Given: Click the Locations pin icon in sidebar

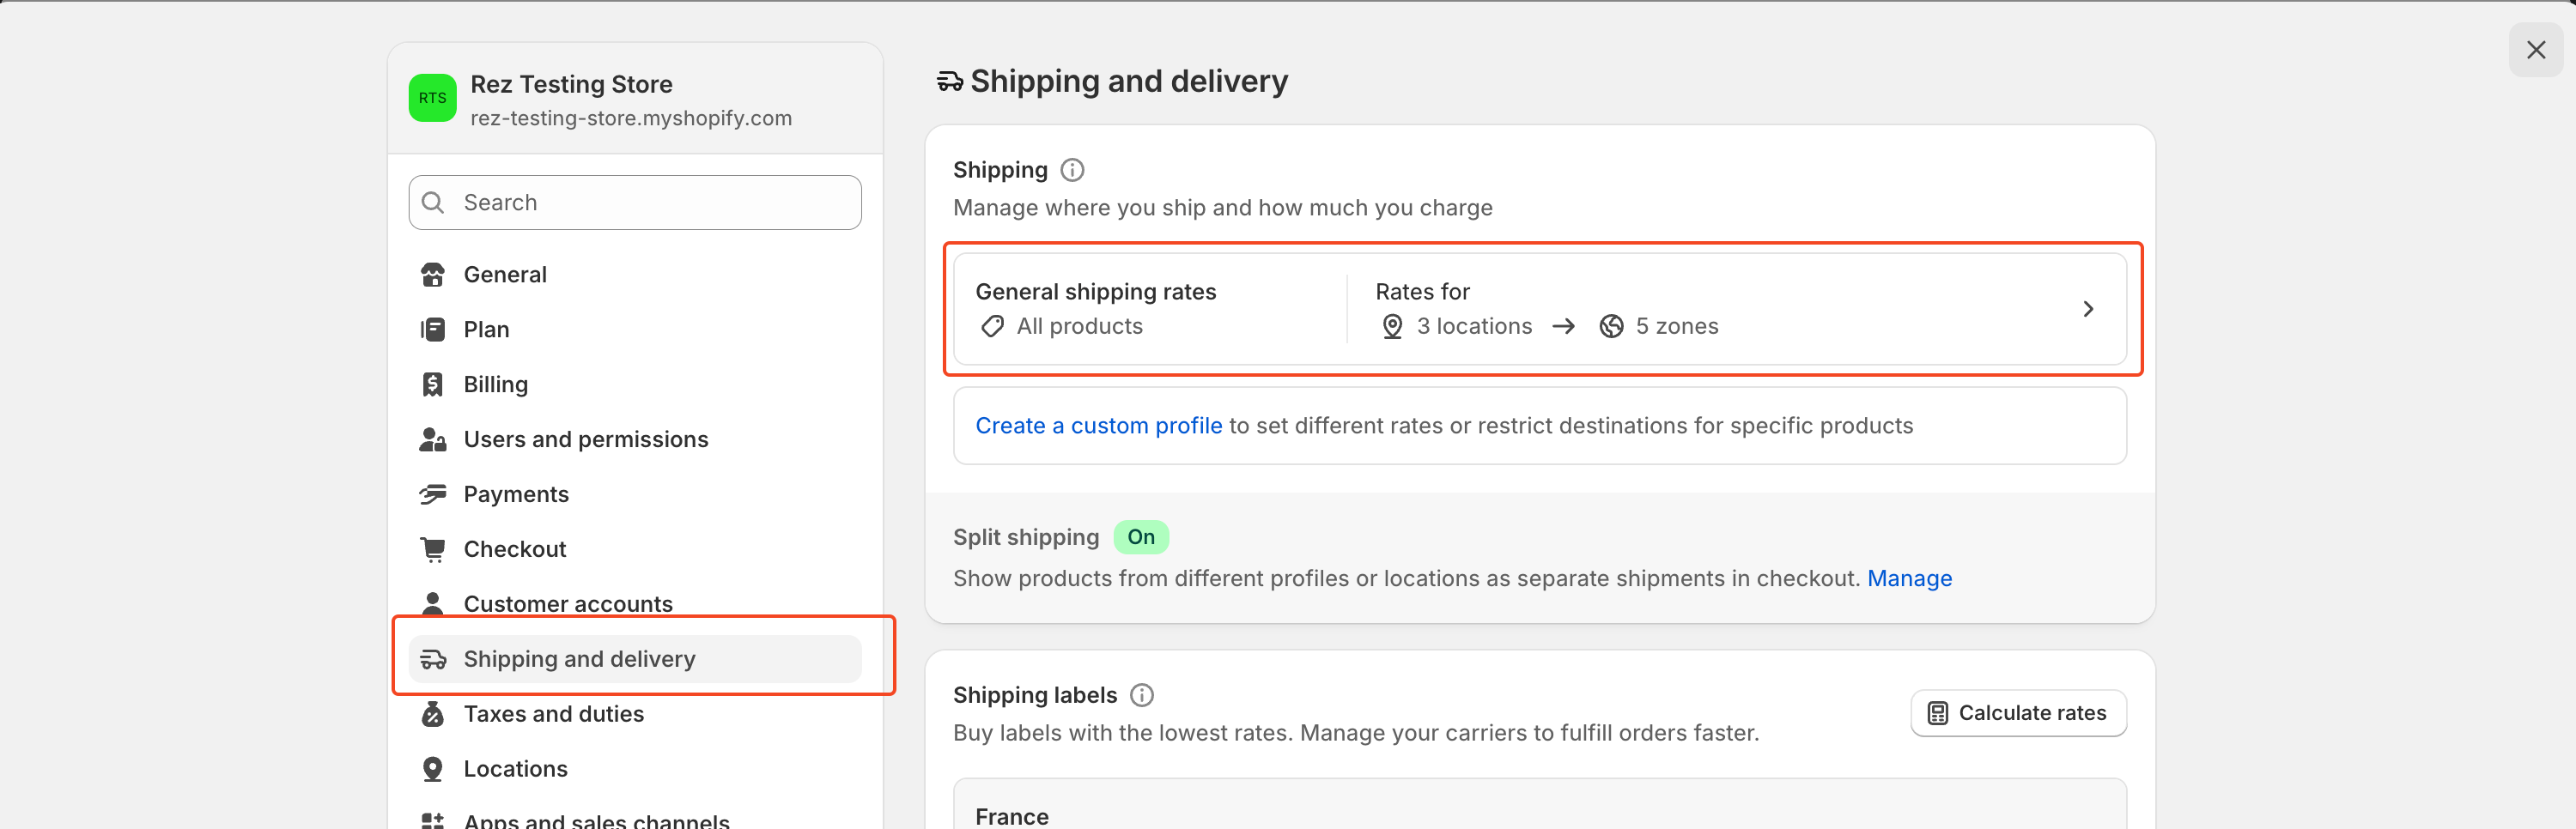Looking at the screenshot, I should point(433,769).
